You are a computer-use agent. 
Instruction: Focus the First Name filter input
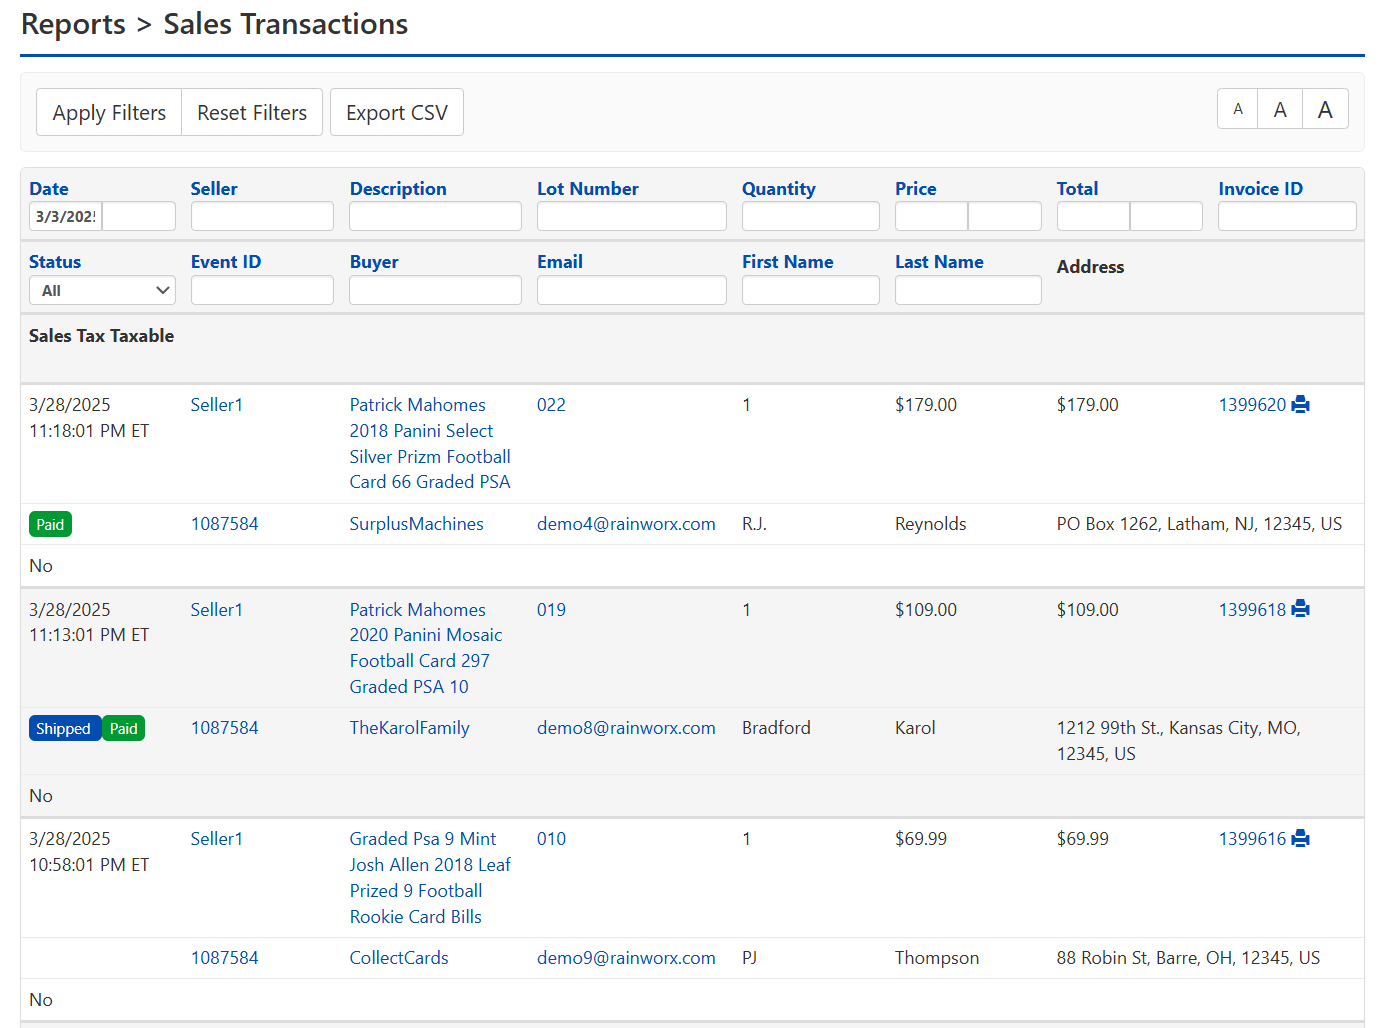[811, 290]
